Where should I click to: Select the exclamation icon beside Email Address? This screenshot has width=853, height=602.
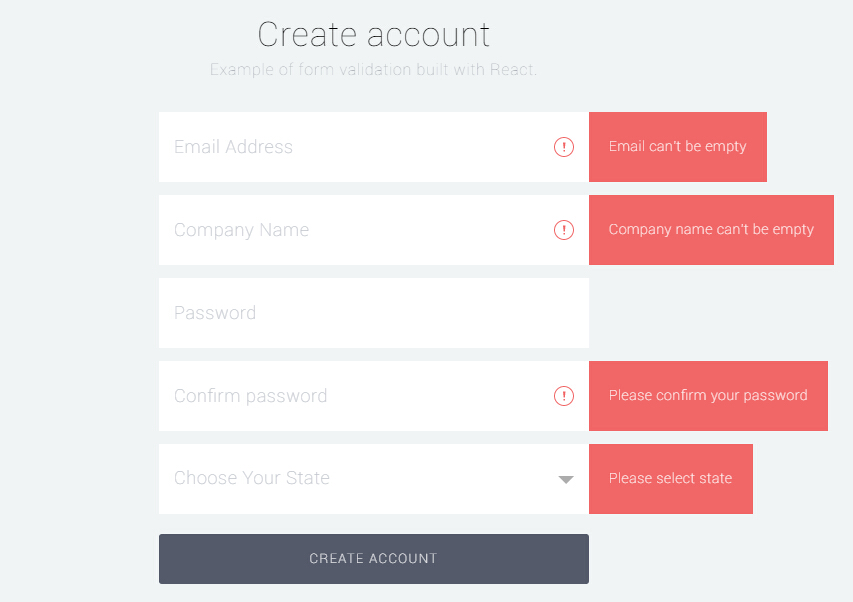[564, 147]
